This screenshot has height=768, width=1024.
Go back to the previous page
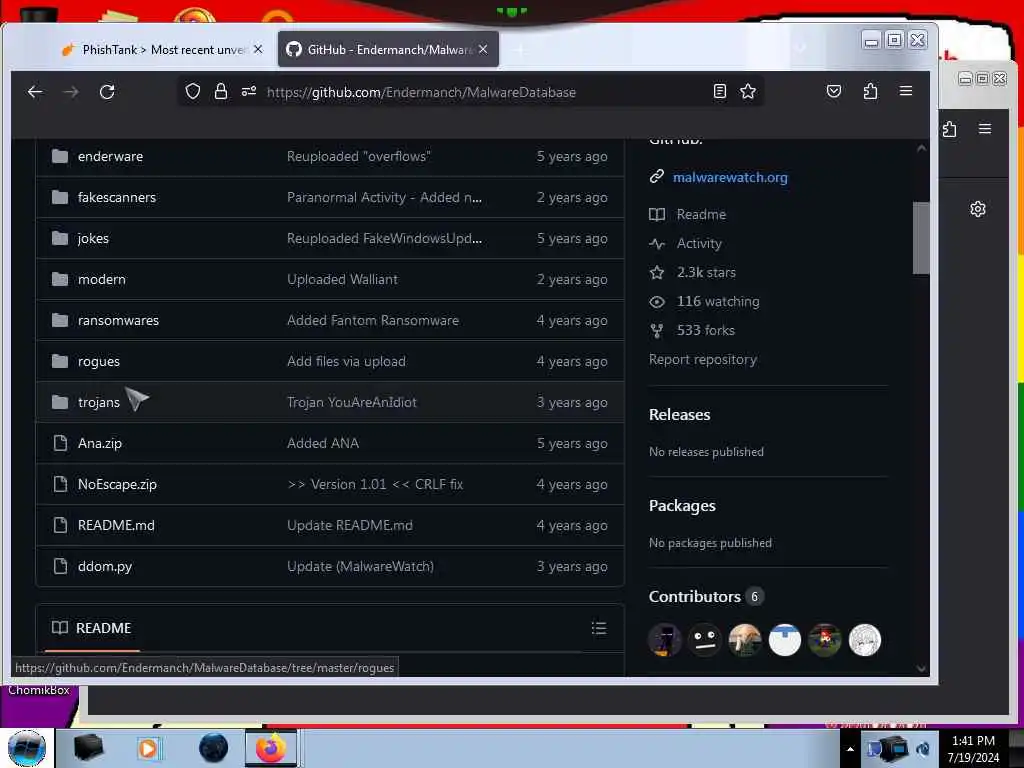click(x=35, y=92)
